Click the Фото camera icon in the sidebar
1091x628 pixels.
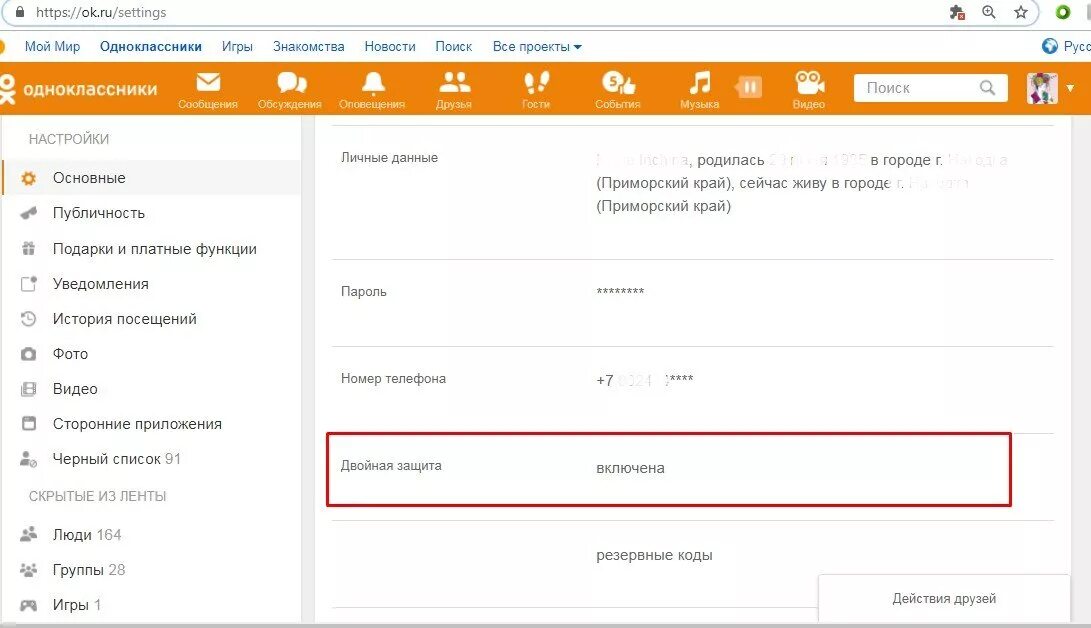click(x=29, y=354)
